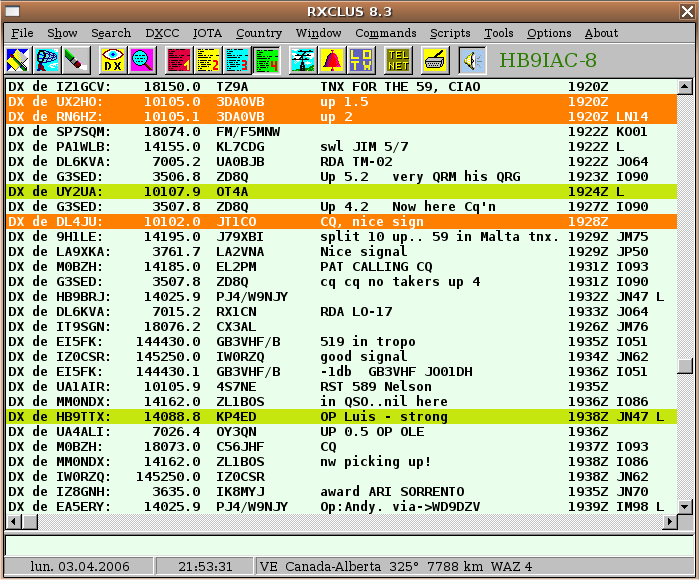The height and width of the screenshot is (580, 699).
Task: Open the Options menu
Action: point(549,33)
